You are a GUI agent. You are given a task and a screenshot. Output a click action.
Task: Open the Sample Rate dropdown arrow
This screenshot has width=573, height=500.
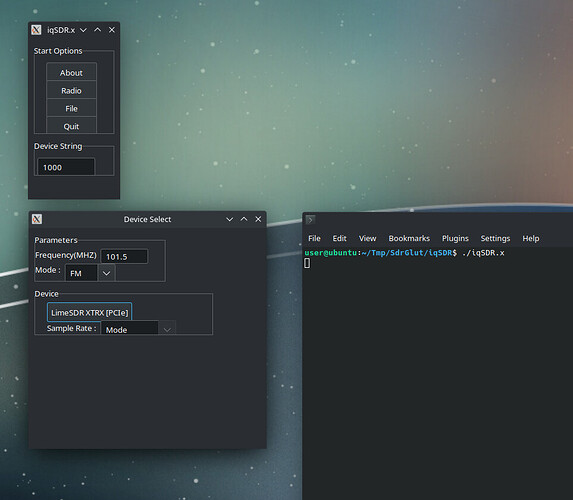coord(167,329)
